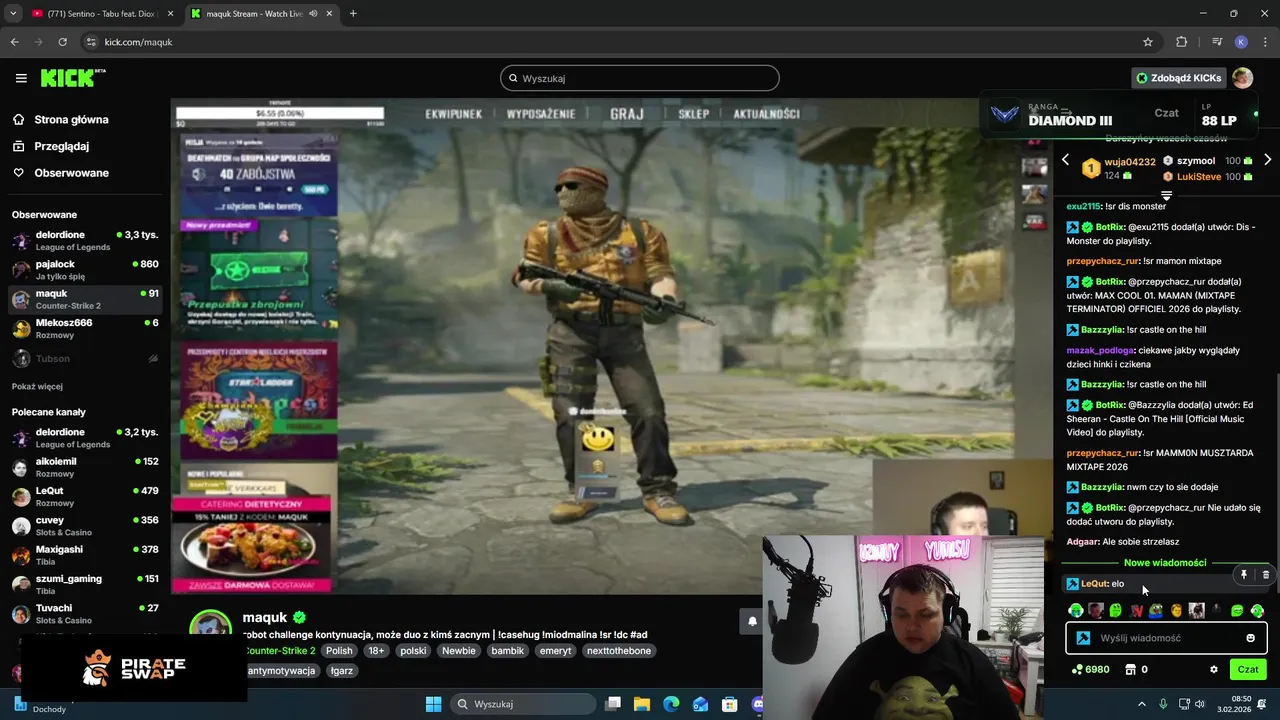Screen dimensions: 1280x720
Task: Insert first green headphone emote
Action: point(1076,610)
